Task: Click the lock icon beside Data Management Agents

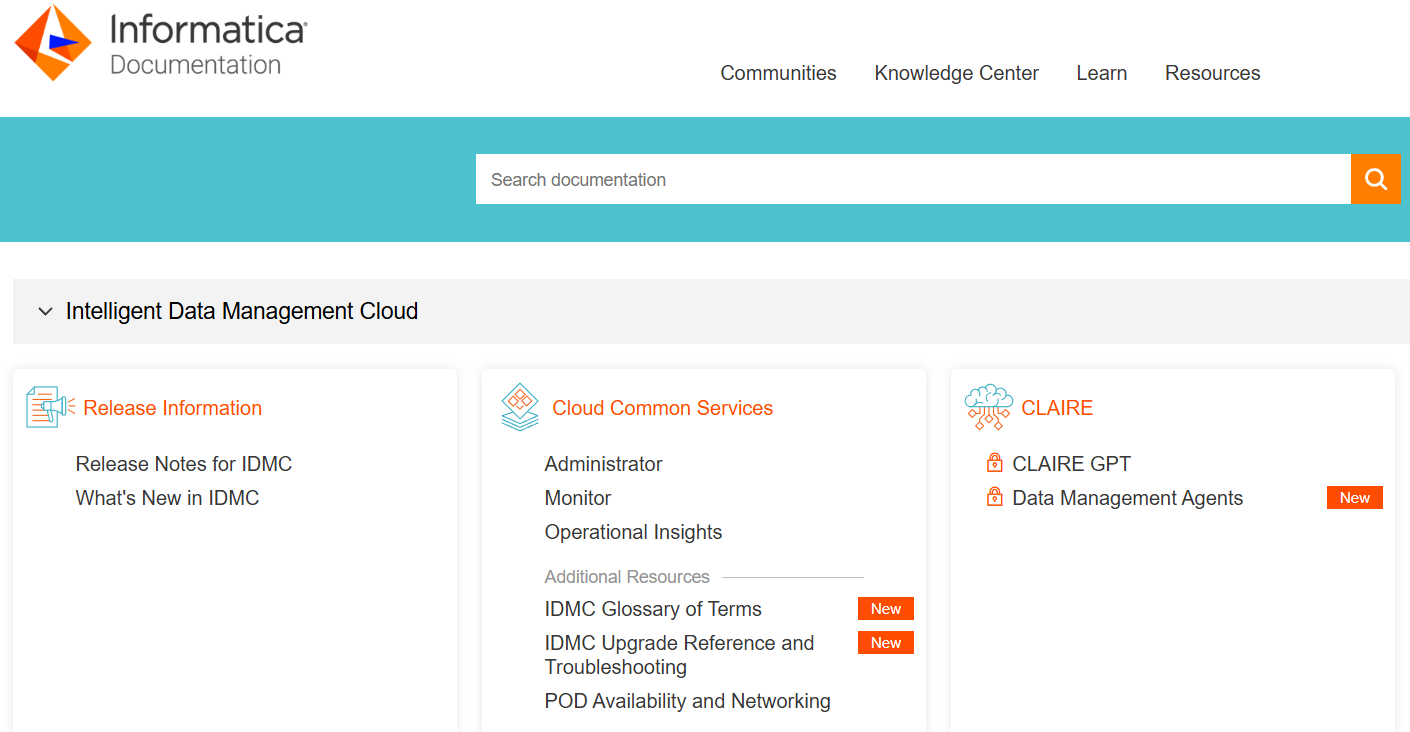Action: click(995, 496)
